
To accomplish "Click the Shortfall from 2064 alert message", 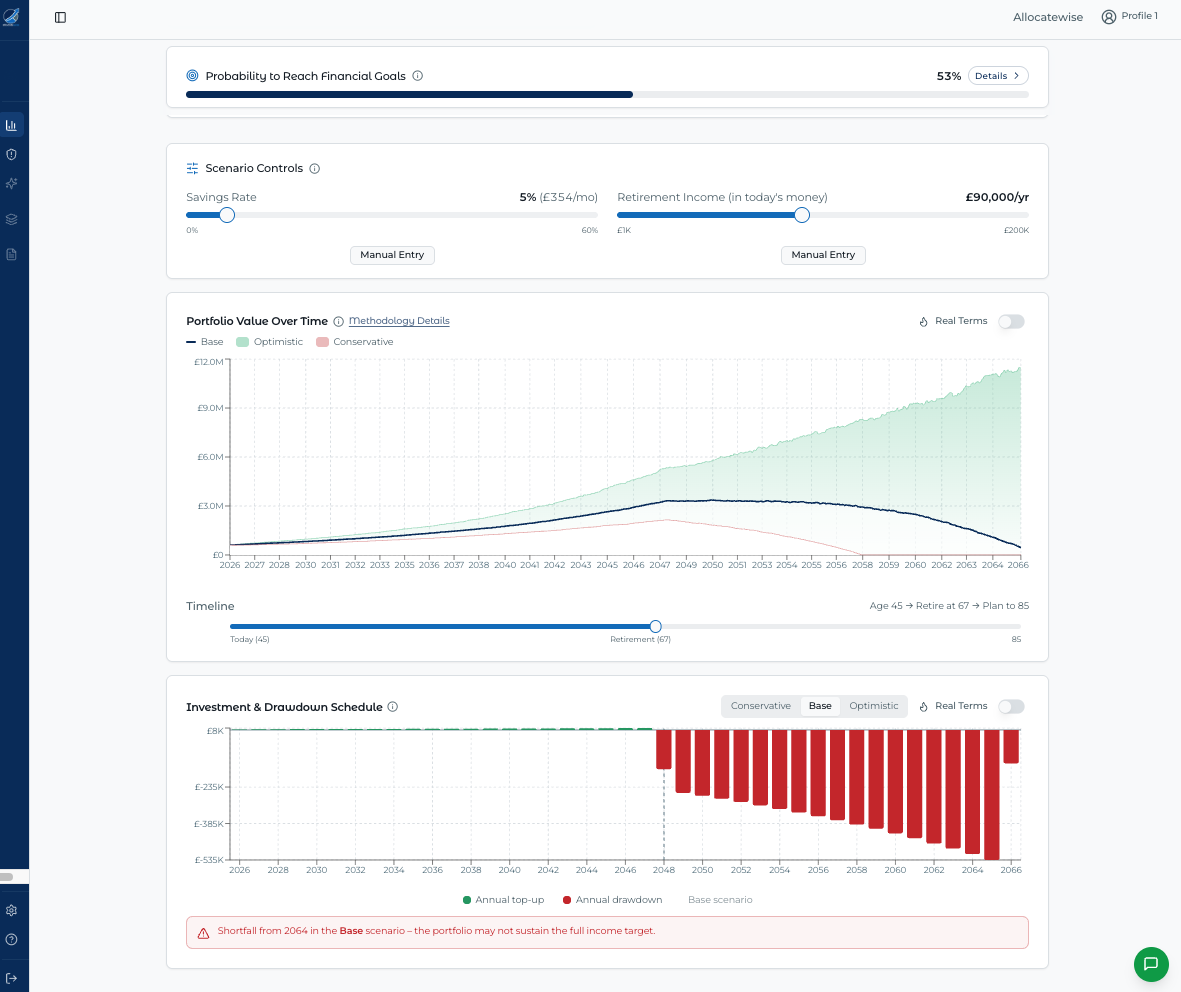I will 436,931.
